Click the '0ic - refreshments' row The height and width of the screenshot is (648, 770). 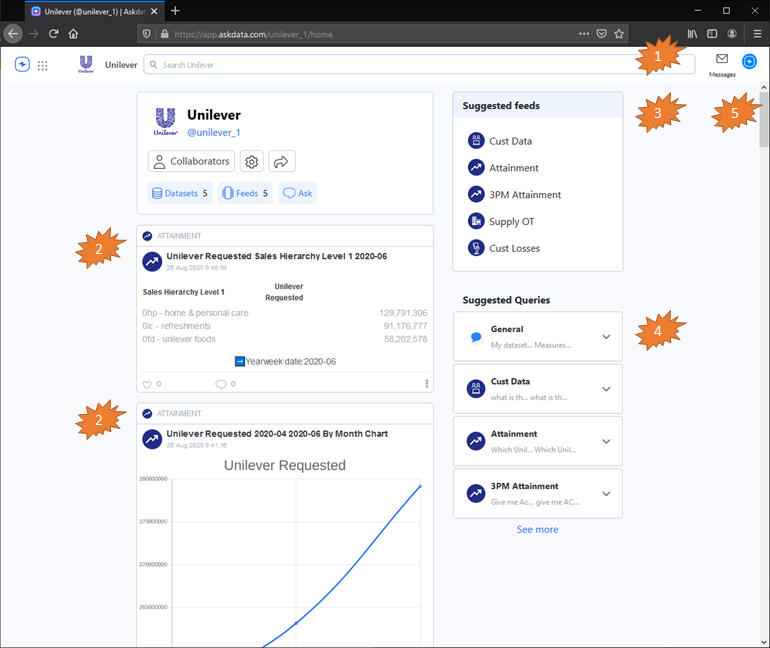pos(285,326)
